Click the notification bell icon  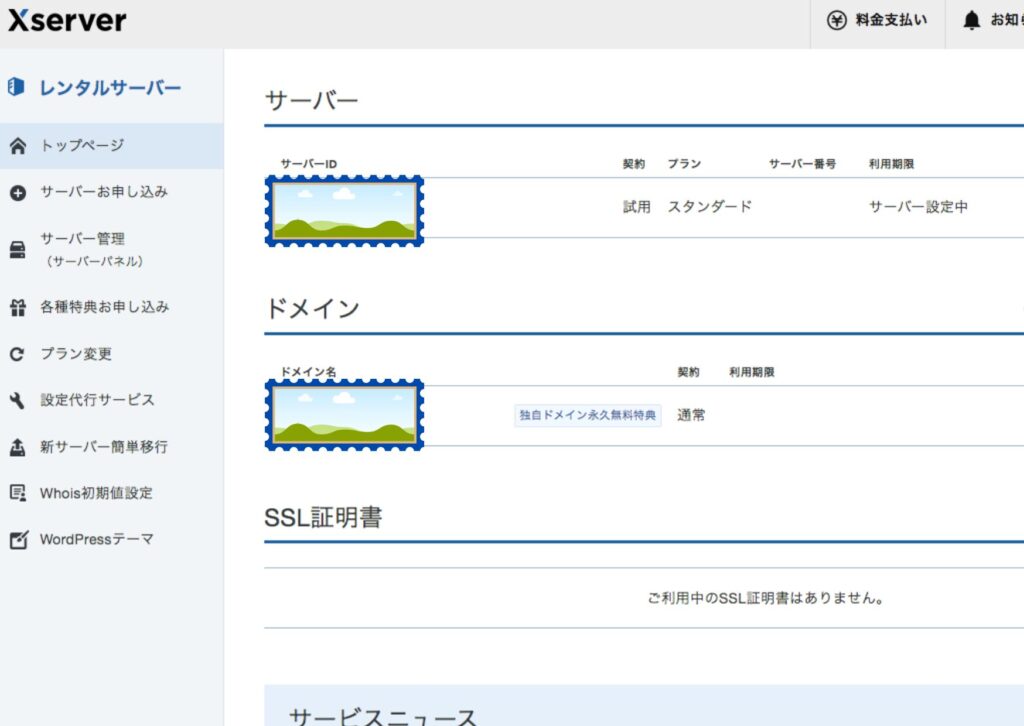(972, 20)
